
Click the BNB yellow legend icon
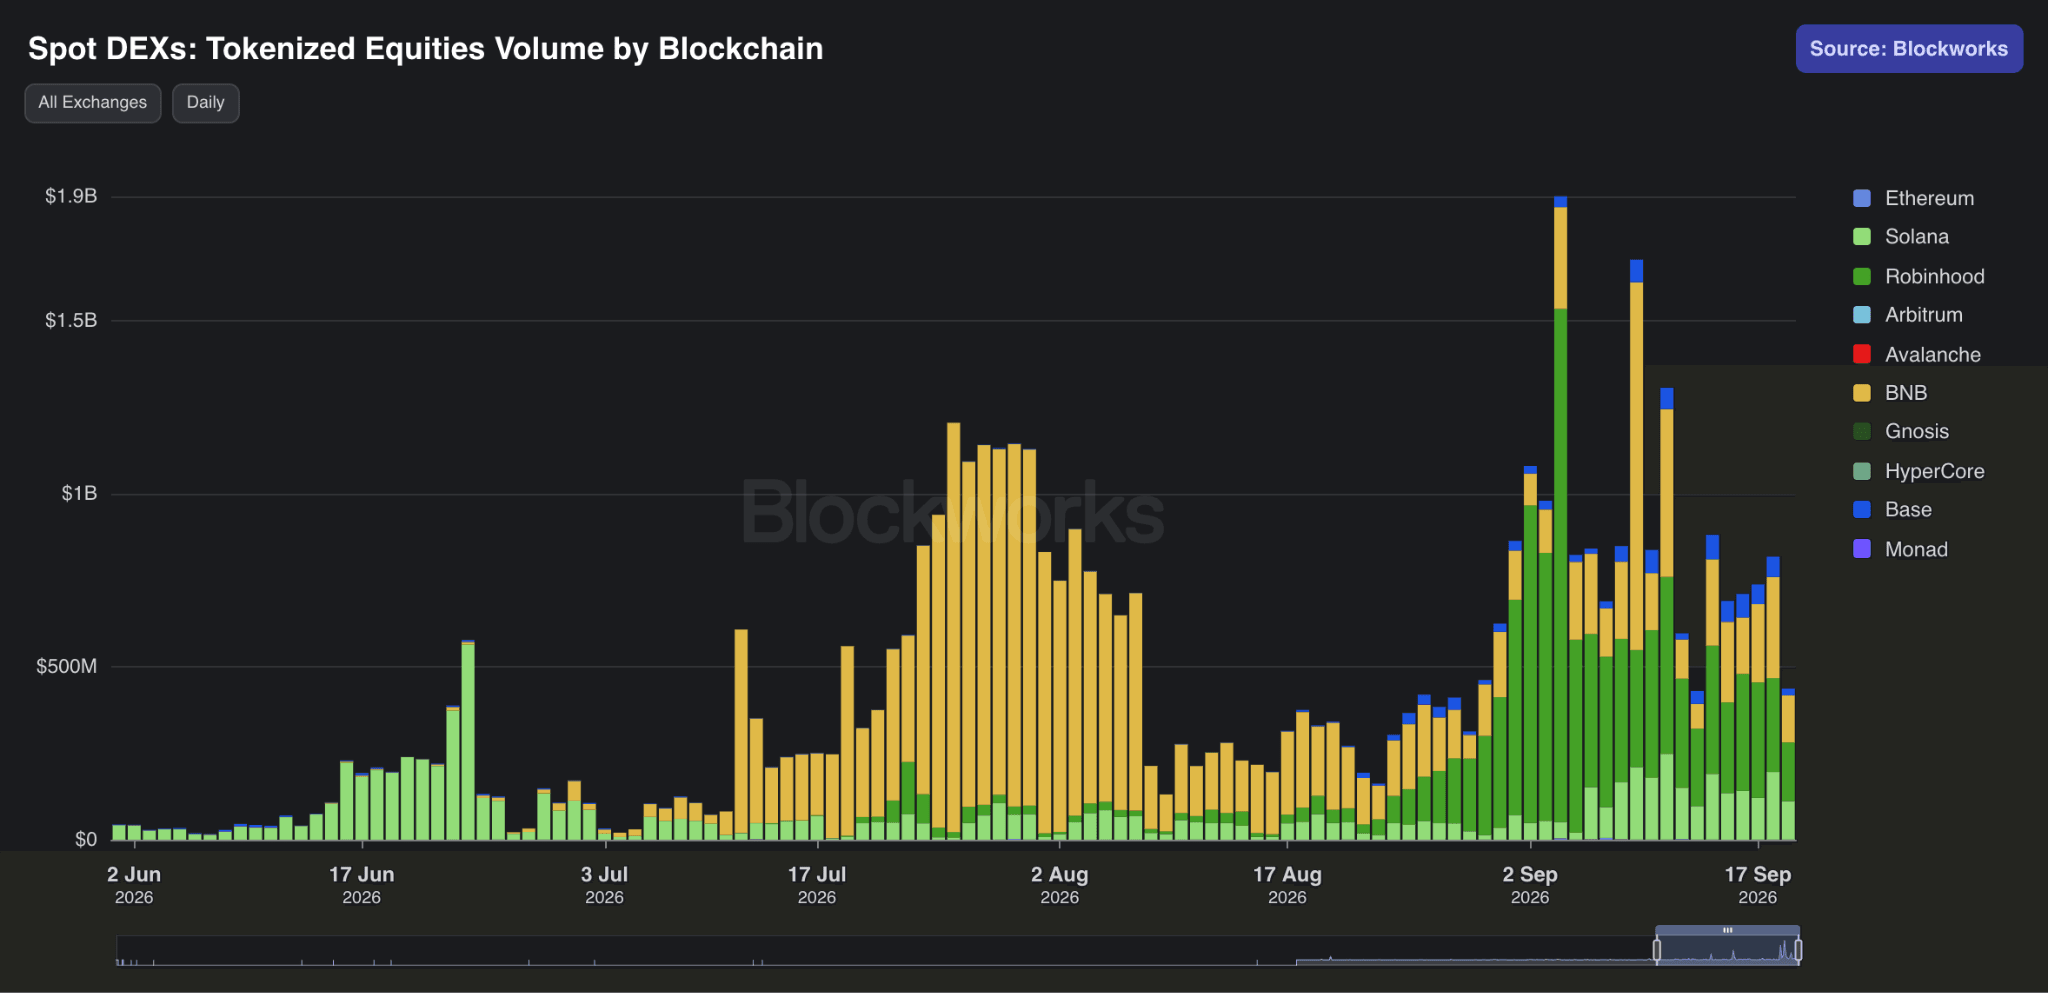click(x=1862, y=393)
